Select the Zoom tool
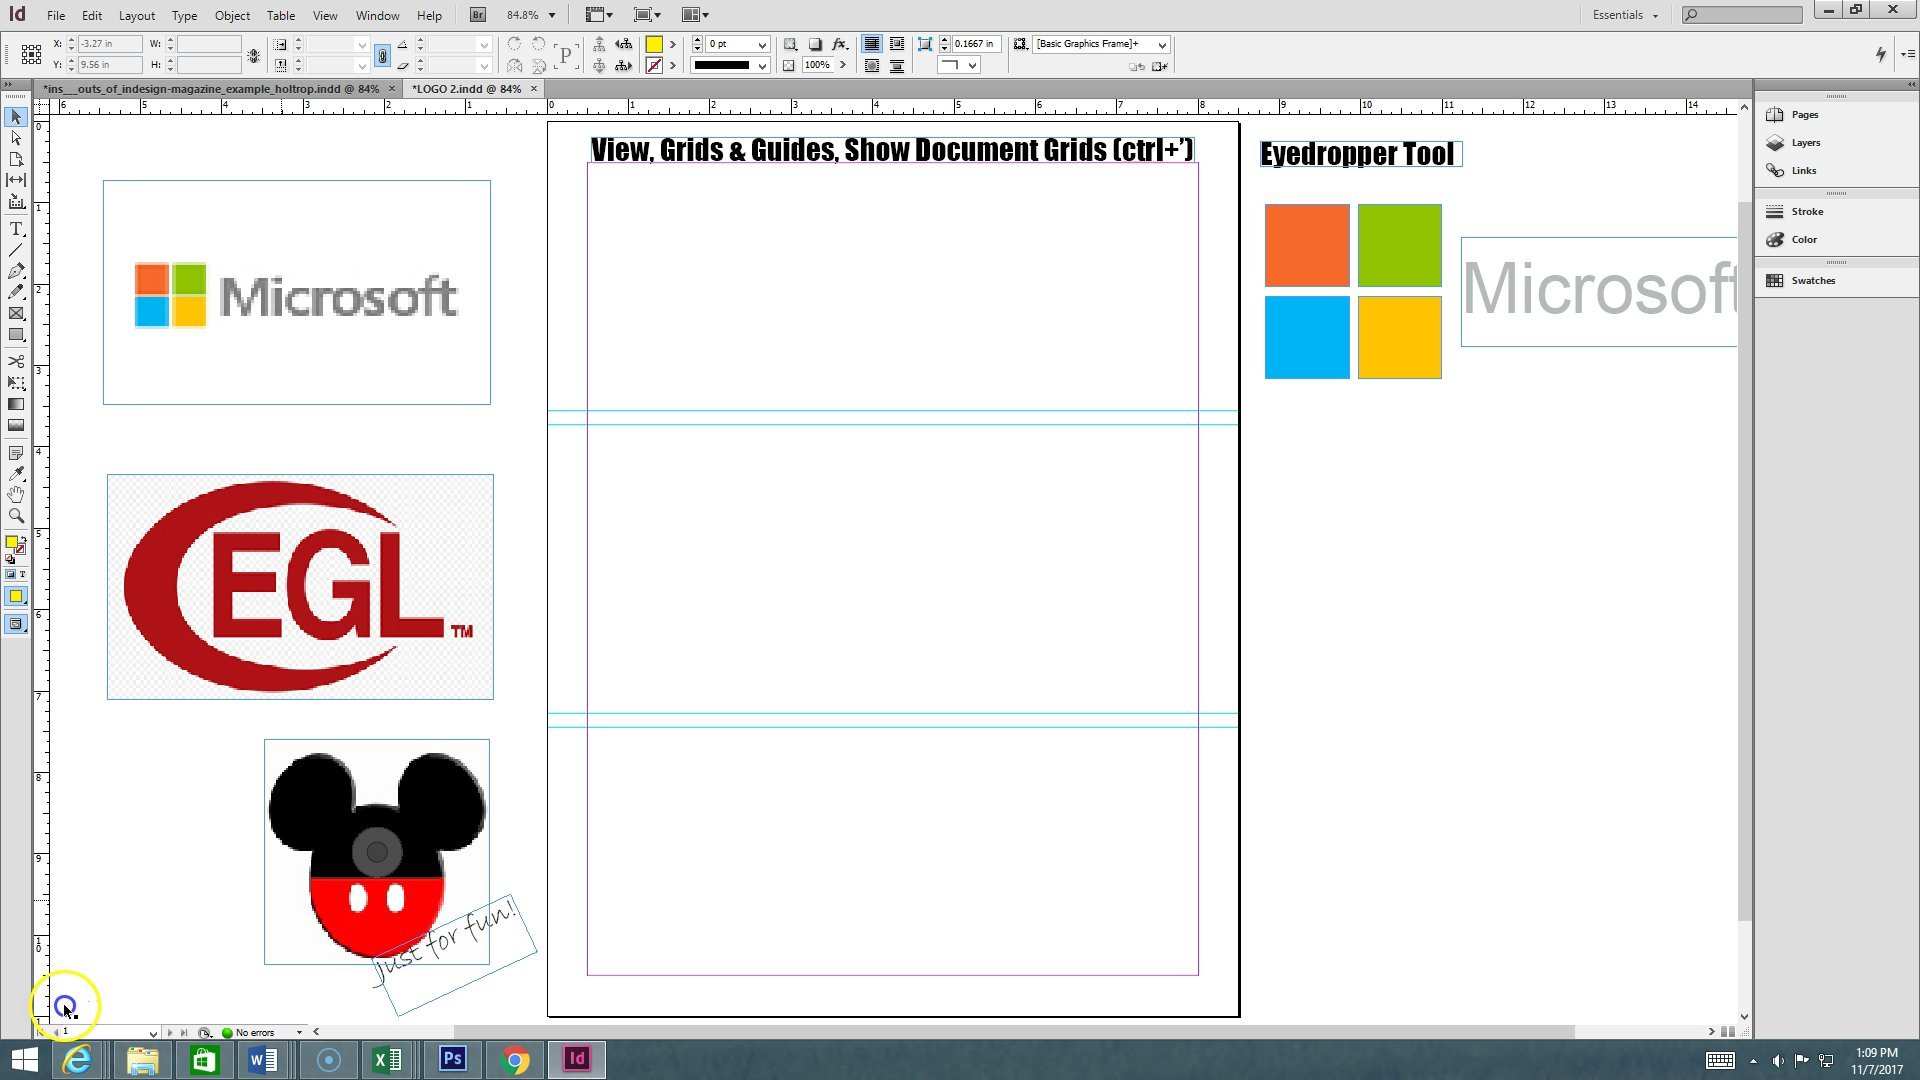 [x=16, y=515]
